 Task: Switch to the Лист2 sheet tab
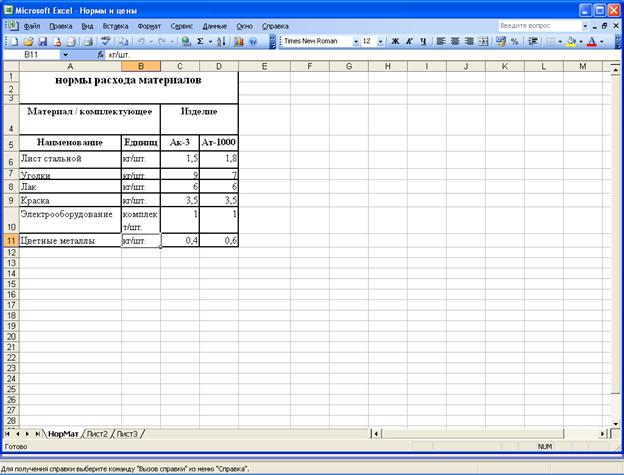97,434
